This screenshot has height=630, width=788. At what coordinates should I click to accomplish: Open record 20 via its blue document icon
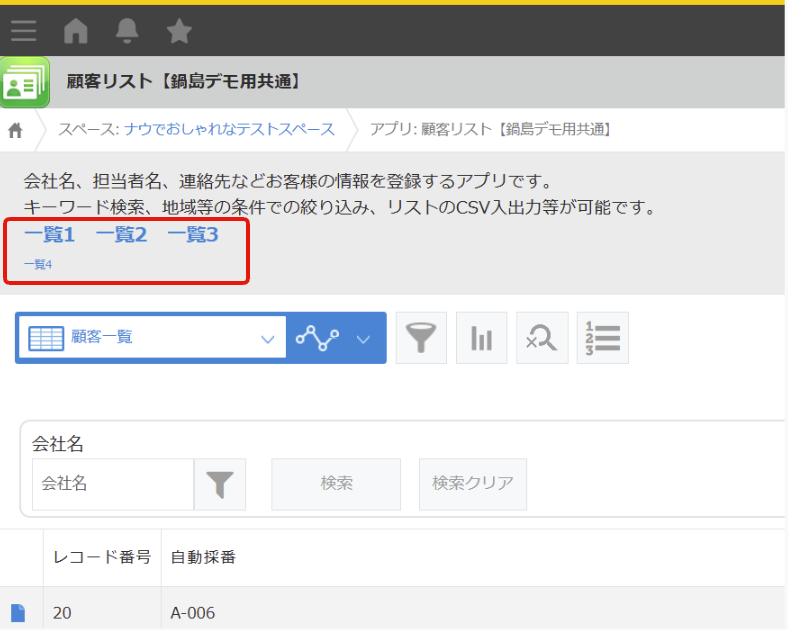coord(18,613)
